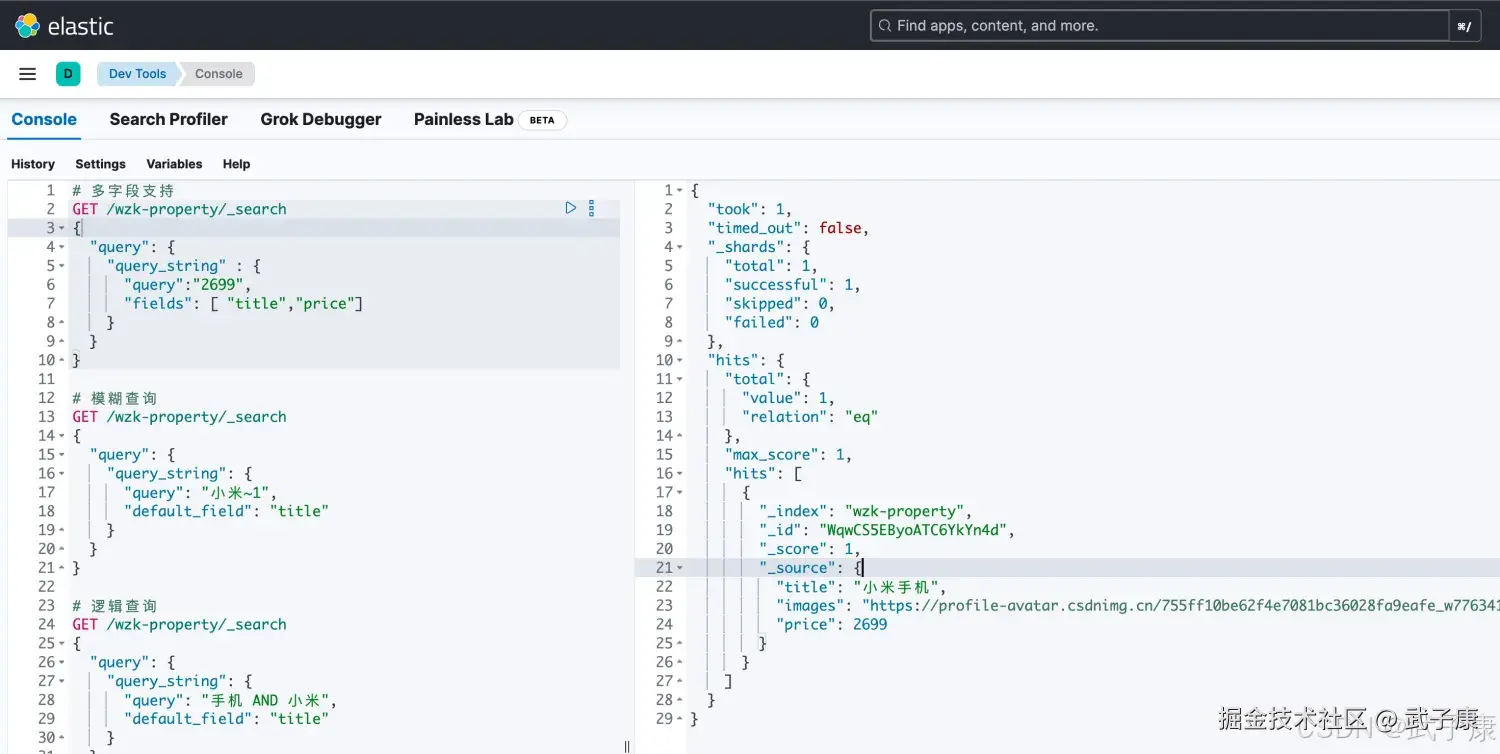This screenshot has width=1500, height=754.
Task: Switch to the Search Profiler tab
Action: tap(168, 119)
